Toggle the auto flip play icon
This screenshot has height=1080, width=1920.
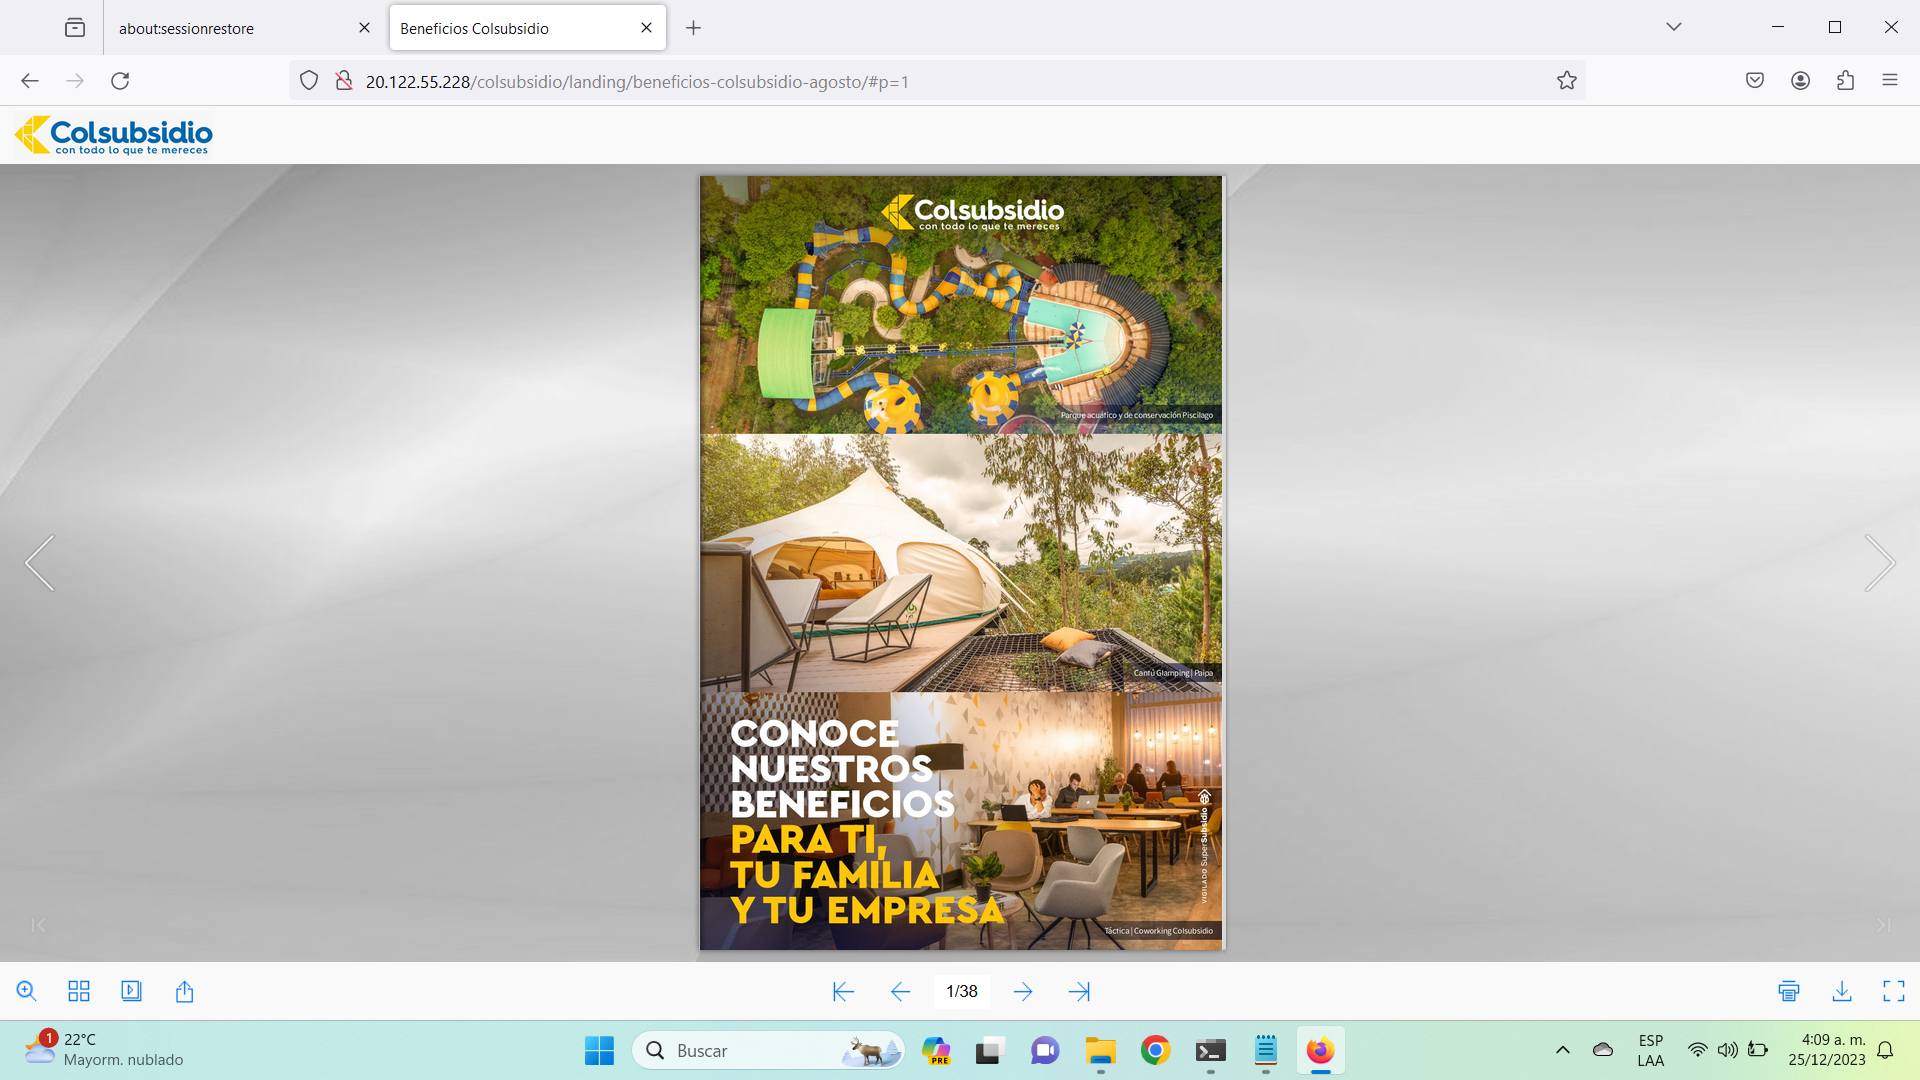pyautogui.click(x=131, y=991)
